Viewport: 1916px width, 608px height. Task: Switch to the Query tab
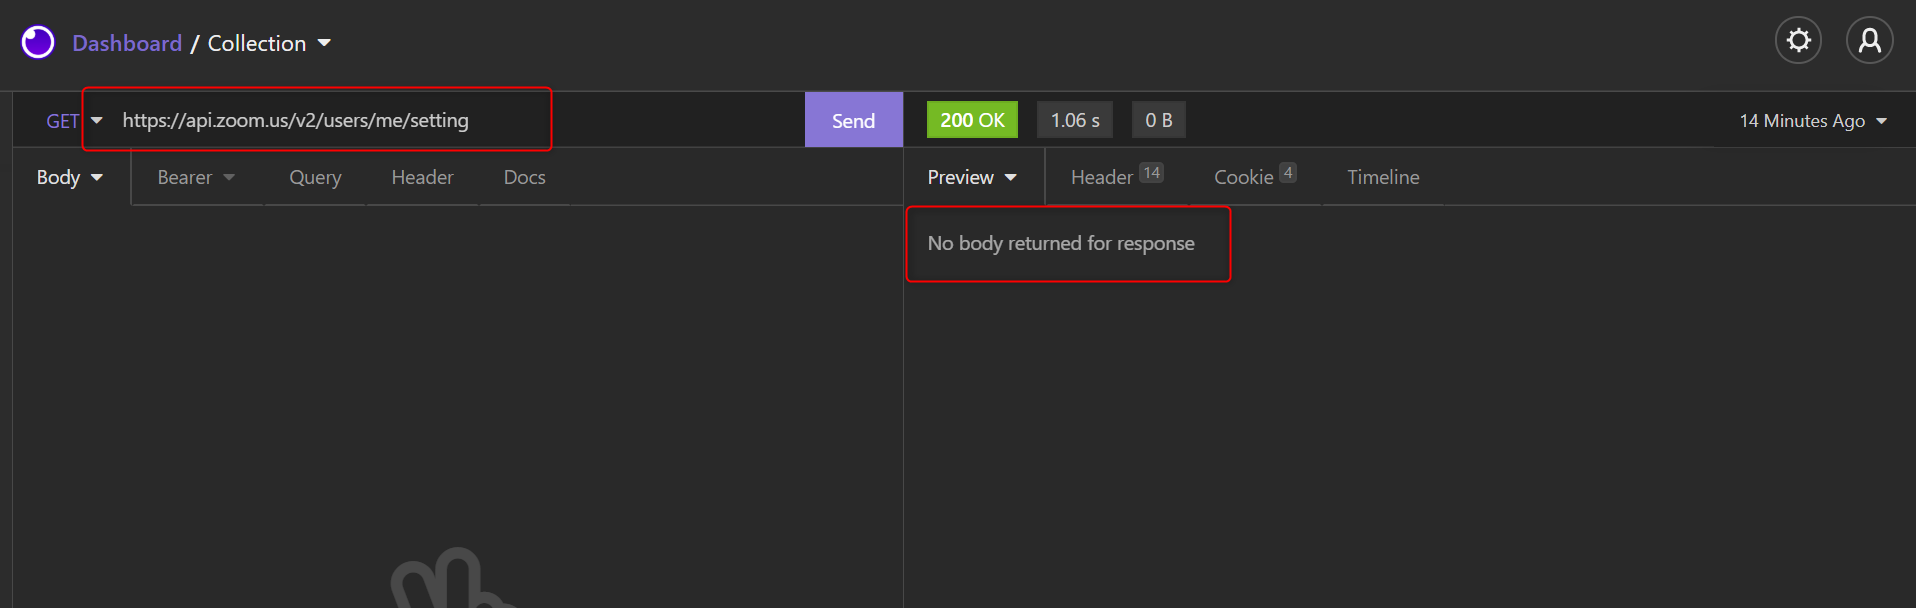[x=315, y=177]
